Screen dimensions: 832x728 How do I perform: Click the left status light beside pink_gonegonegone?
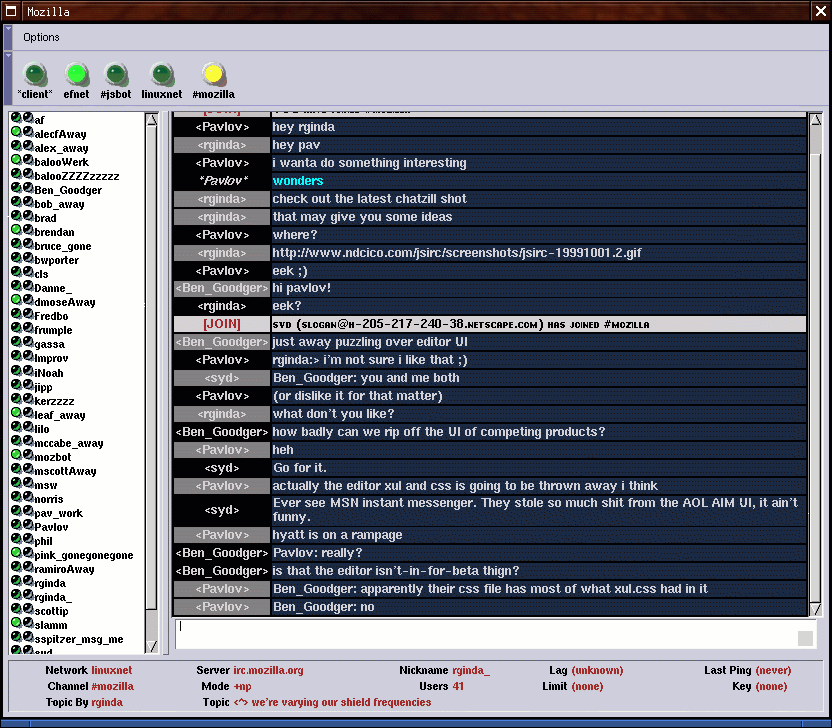click(16, 553)
